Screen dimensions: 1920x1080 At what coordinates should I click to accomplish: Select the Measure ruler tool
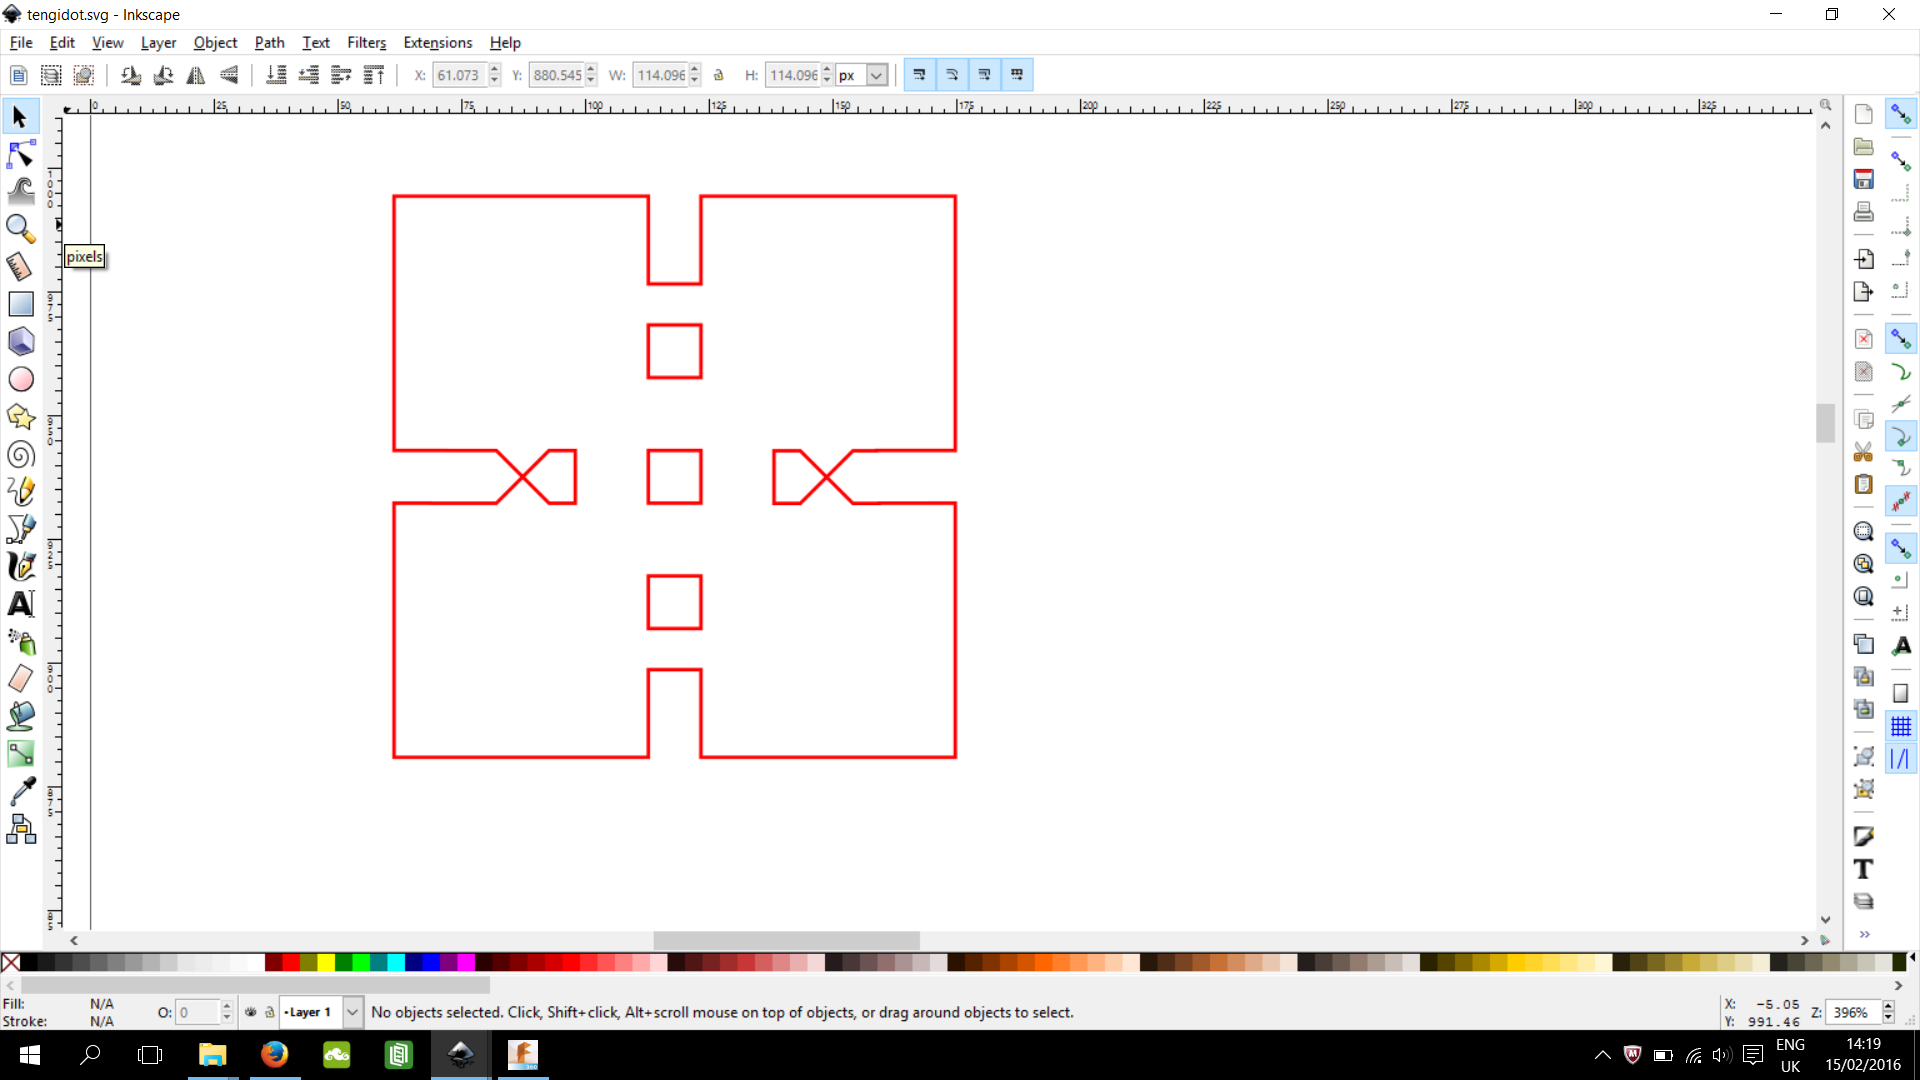20,266
